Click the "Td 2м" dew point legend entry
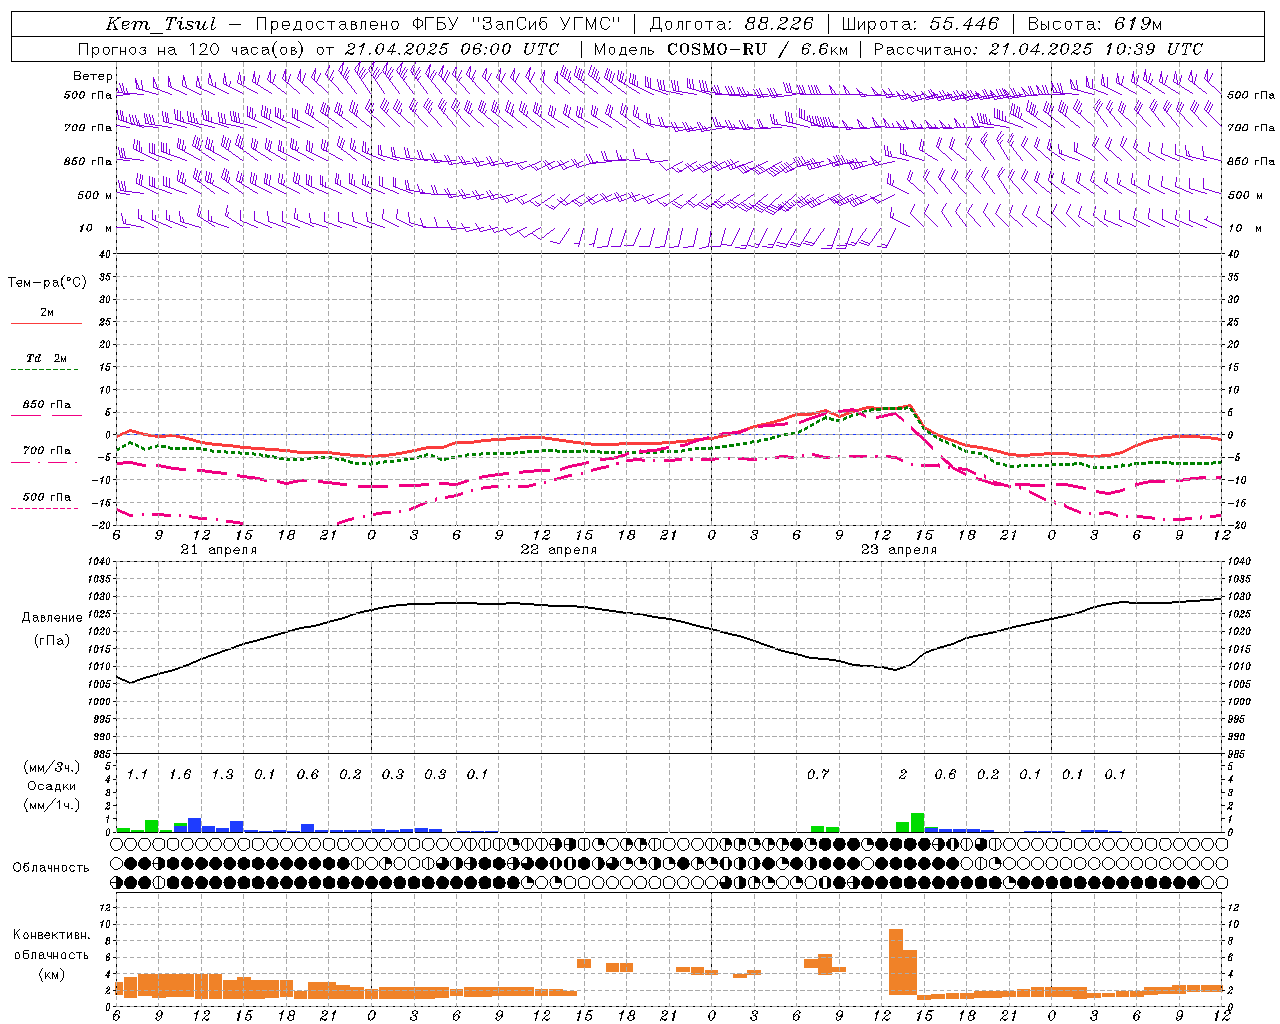 point(47,358)
